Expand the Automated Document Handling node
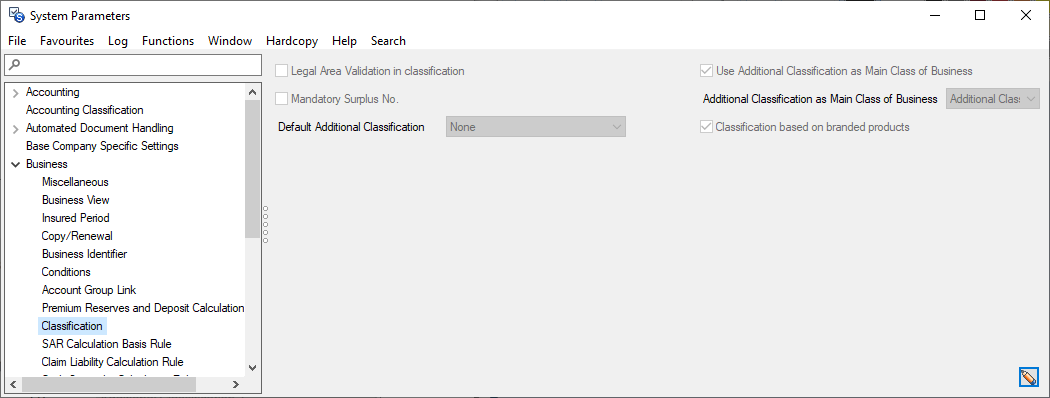The height and width of the screenshot is (398, 1050). (x=15, y=128)
